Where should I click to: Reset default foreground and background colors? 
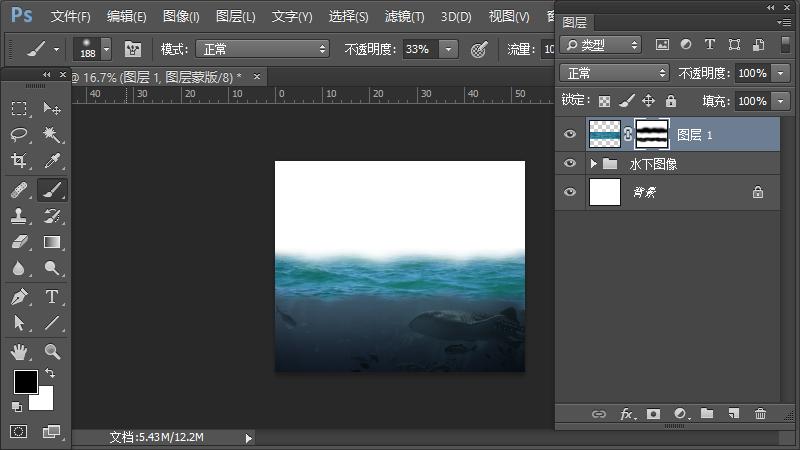[x=17, y=407]
